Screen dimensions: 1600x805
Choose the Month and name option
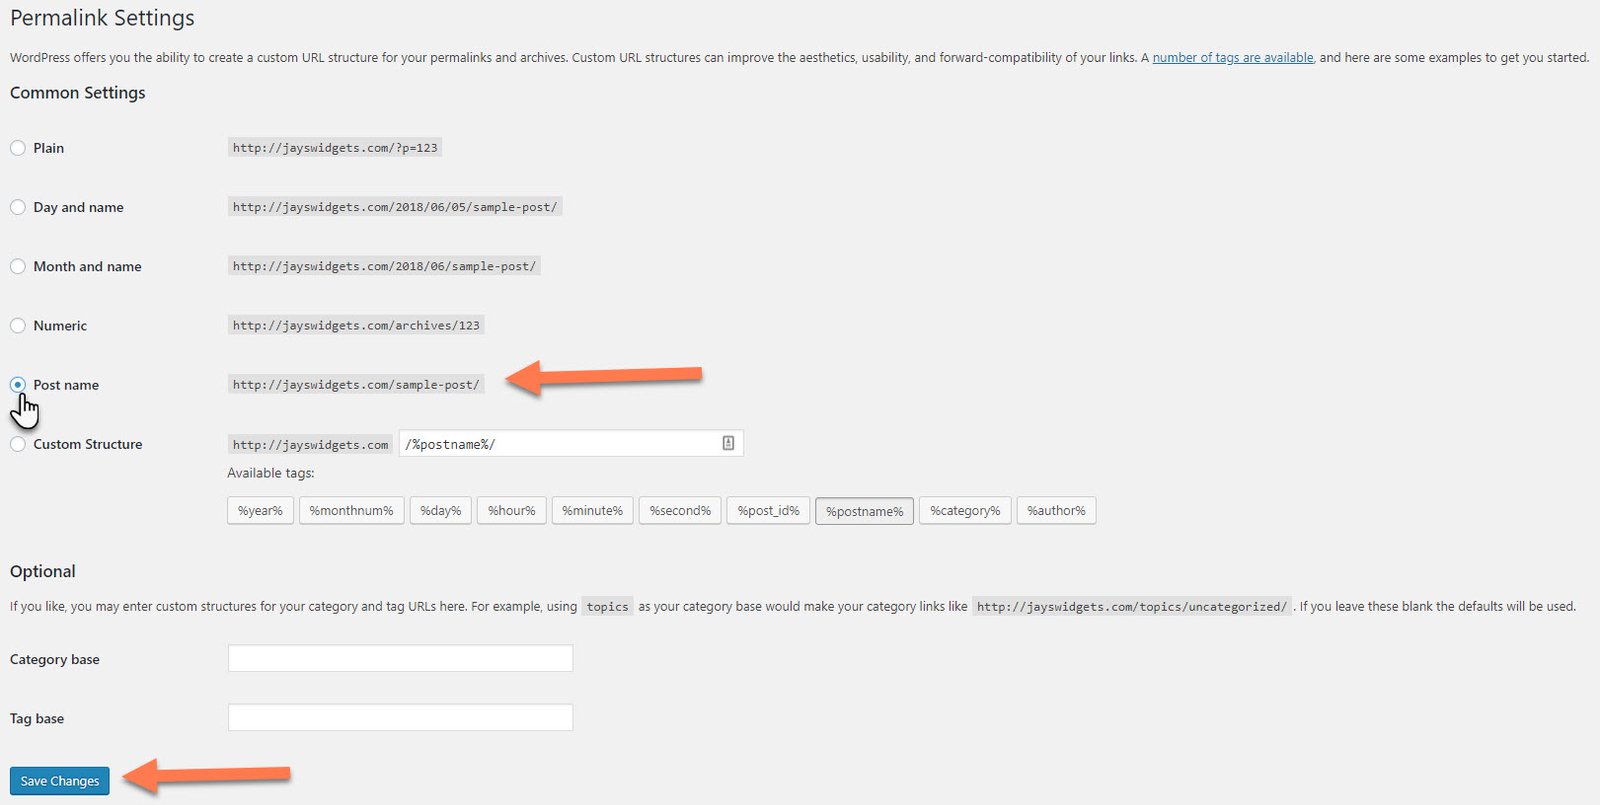[18, 266]
